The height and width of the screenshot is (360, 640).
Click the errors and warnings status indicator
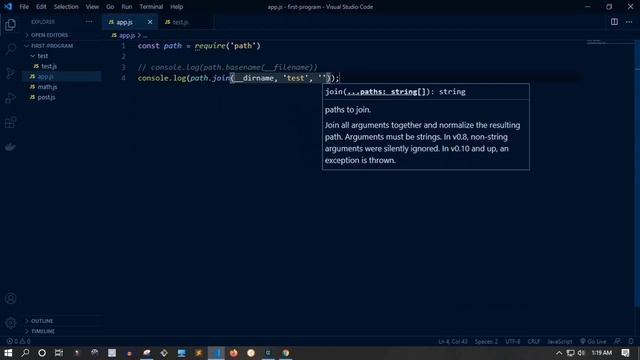click(x=18, y=341)
